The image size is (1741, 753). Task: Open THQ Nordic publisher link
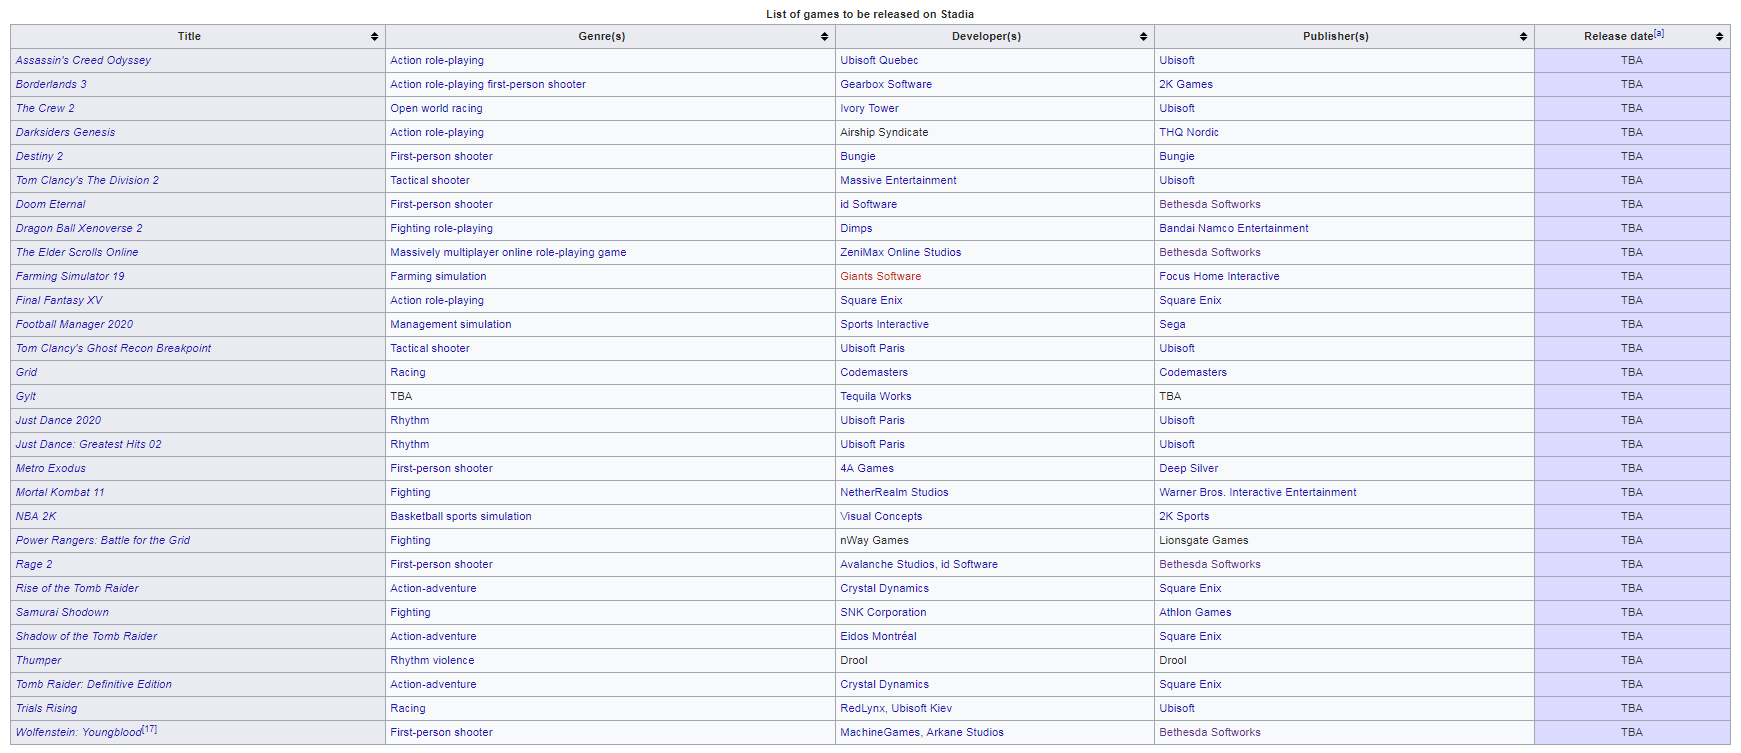pyautogui.click(x=1189, y=132)
